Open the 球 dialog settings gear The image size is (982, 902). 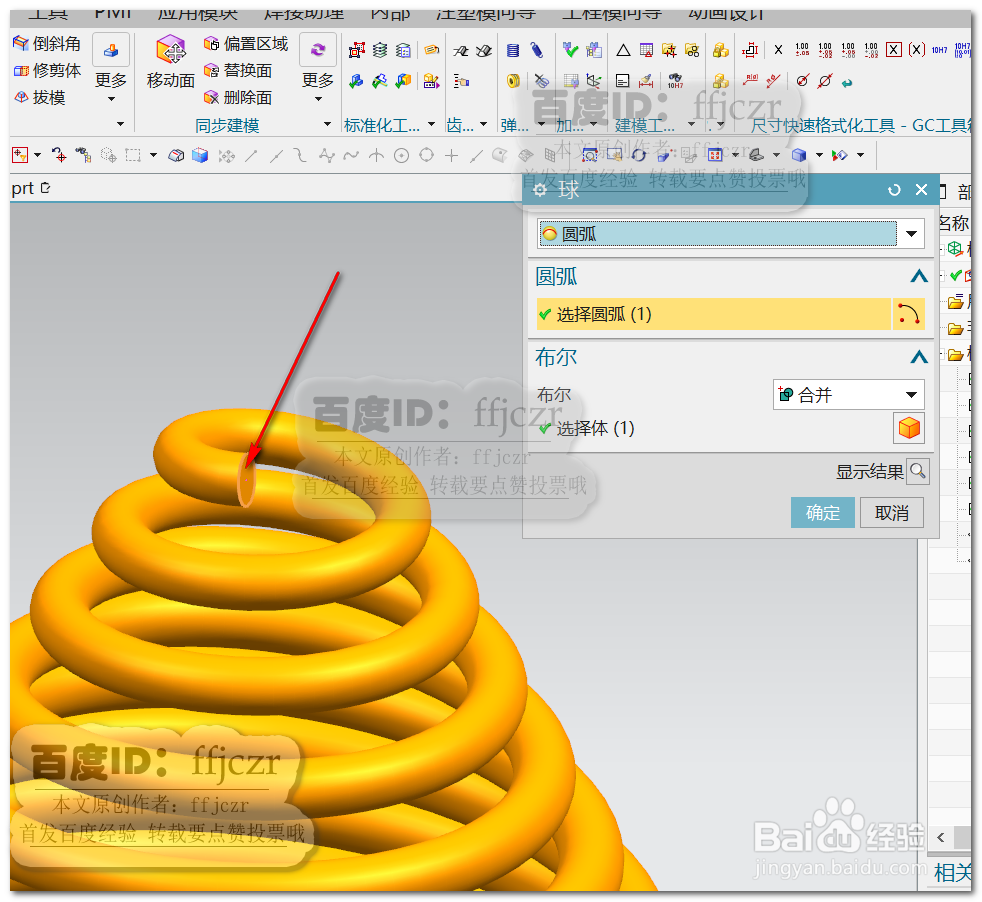(540, 189)
